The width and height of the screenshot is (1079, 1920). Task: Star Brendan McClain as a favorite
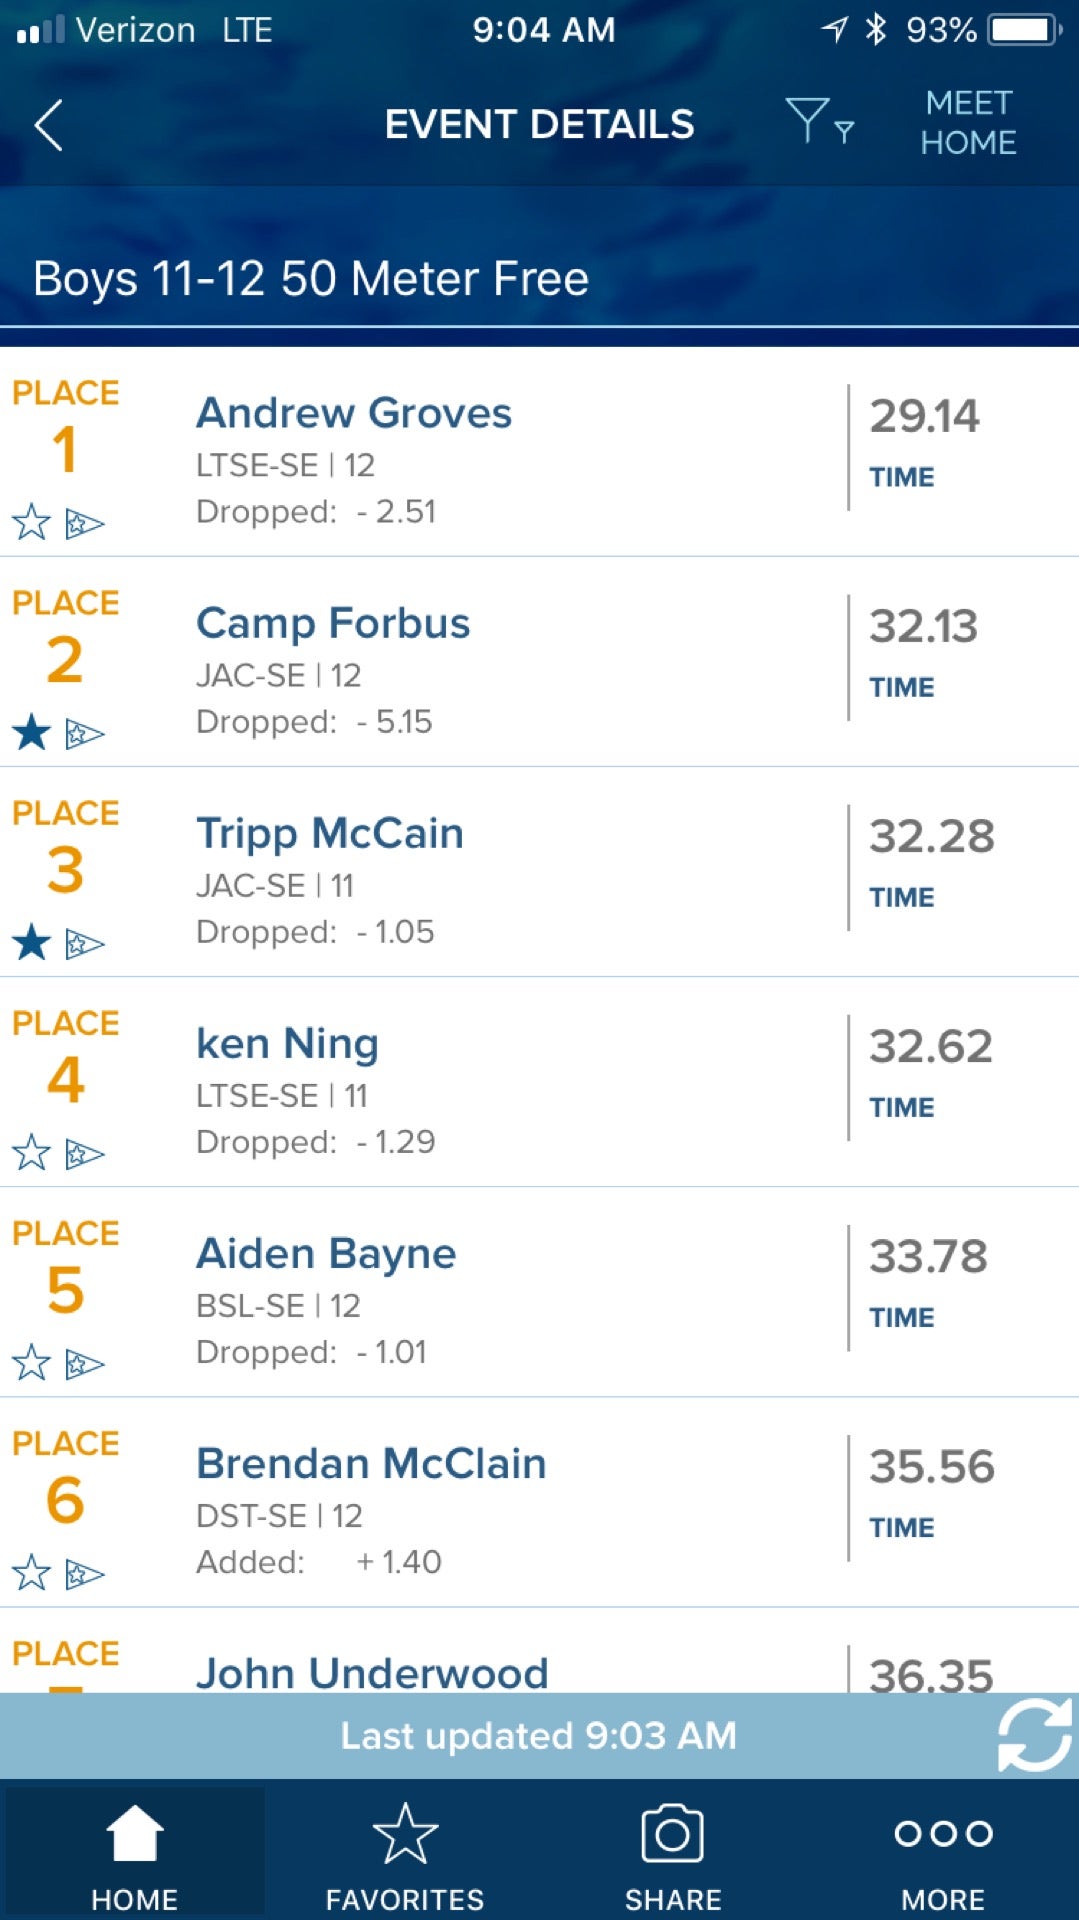click(31, 1573)
